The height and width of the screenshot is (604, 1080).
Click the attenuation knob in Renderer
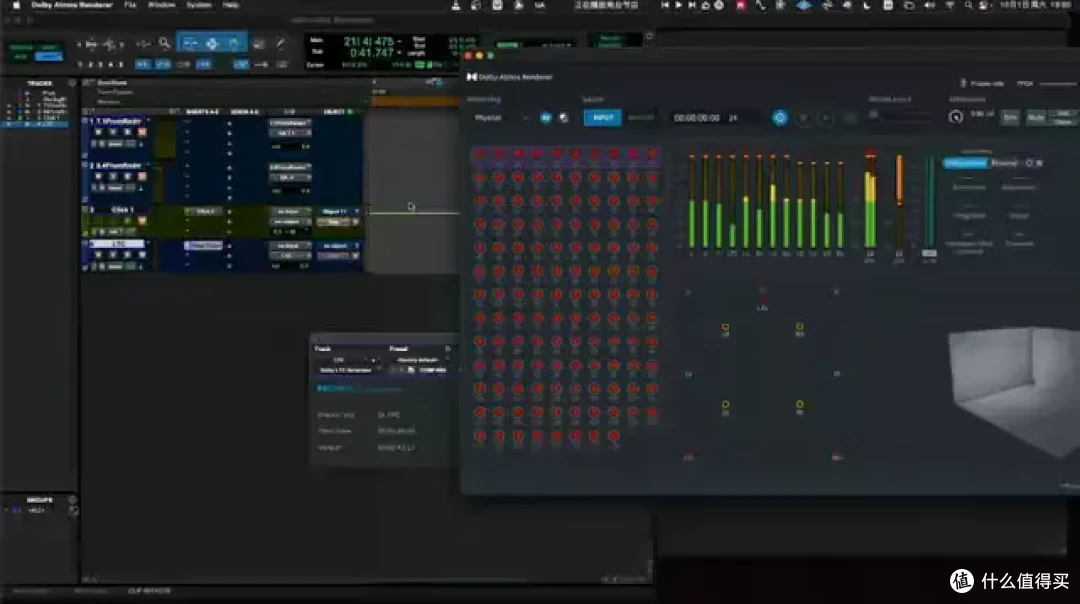pyautogui.click(x=955, y=118)
